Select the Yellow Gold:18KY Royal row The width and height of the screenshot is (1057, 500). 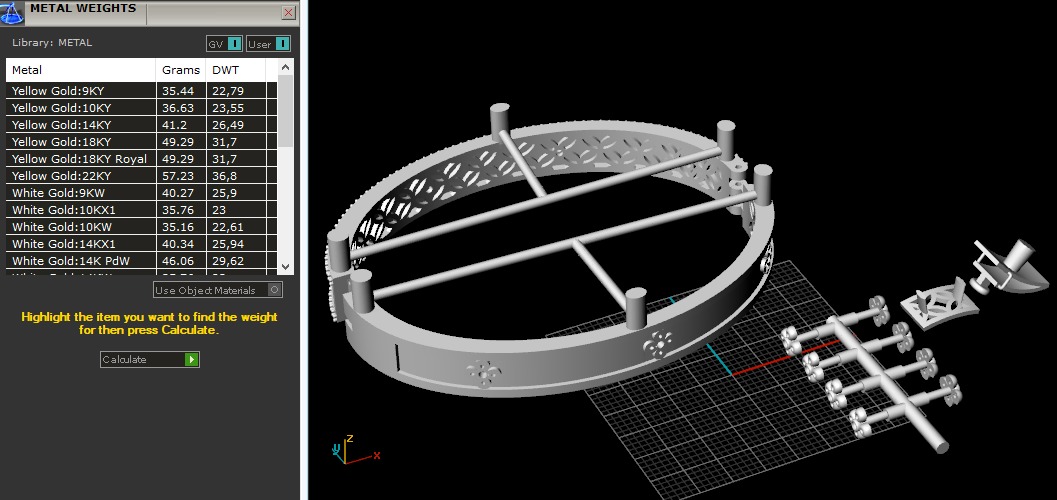pyautogui.click(x=142, y=159)
